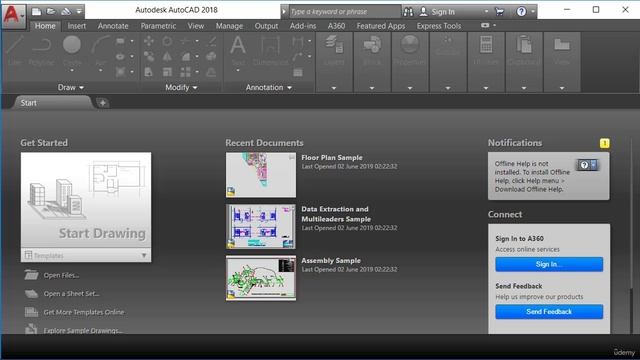Viewport: 640px width, 360px height.
Task: Open the Assembly Sample thumbnail
Action: coord(261,278)
